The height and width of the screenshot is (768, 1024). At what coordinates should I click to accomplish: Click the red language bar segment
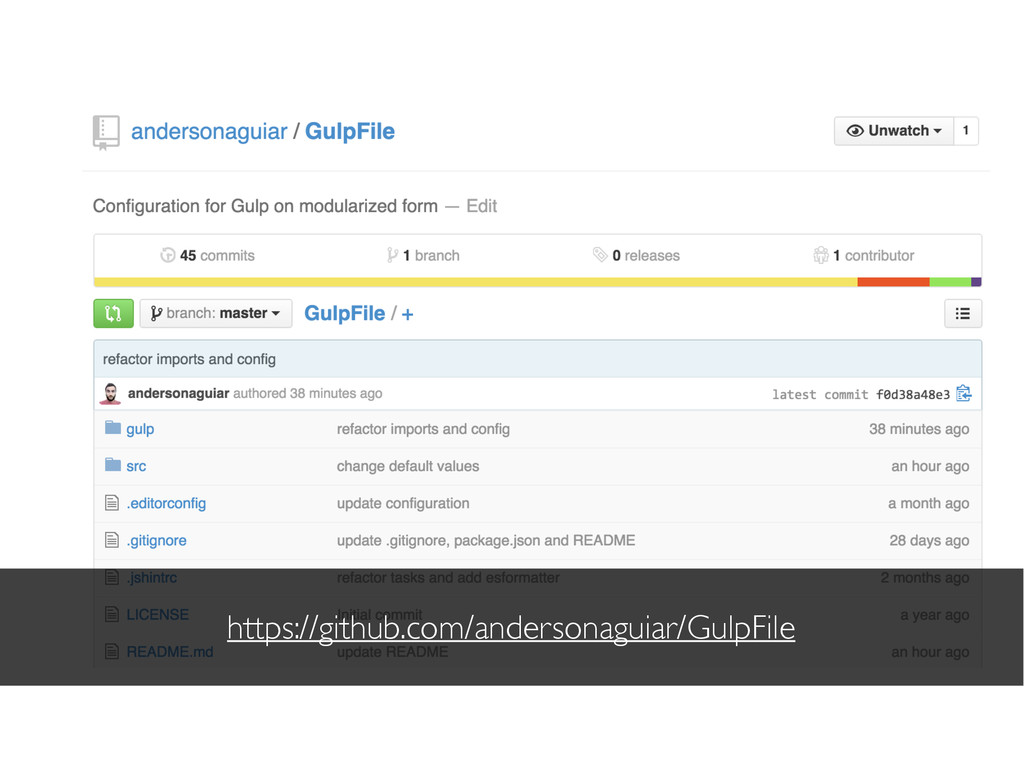click(x=893, y=282)
